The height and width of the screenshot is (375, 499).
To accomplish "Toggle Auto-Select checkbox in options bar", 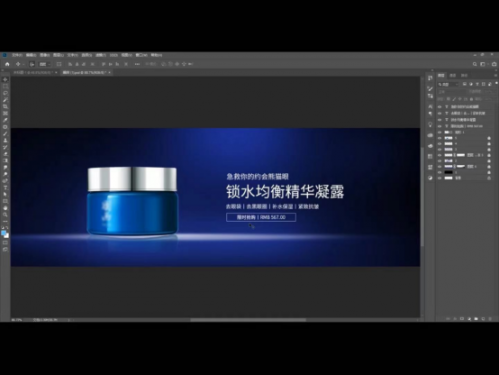I will 32,64.
